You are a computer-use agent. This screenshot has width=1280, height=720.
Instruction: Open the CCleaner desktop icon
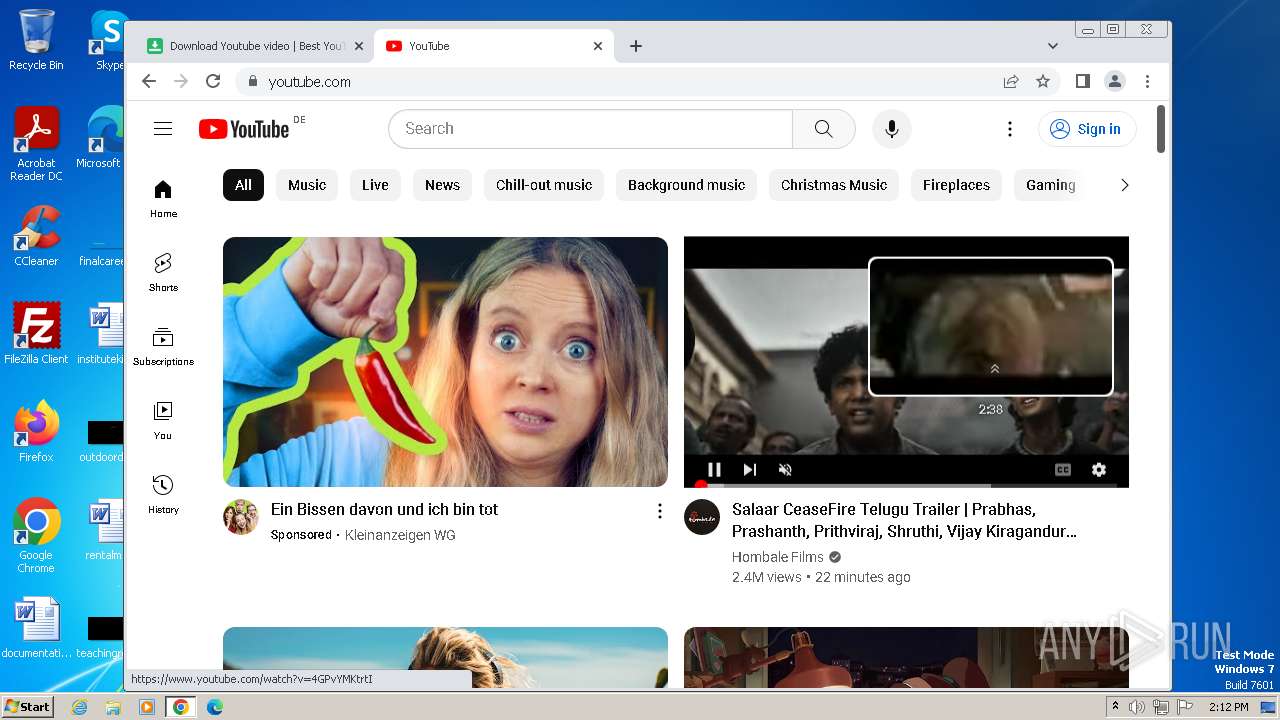click(36, 236)
